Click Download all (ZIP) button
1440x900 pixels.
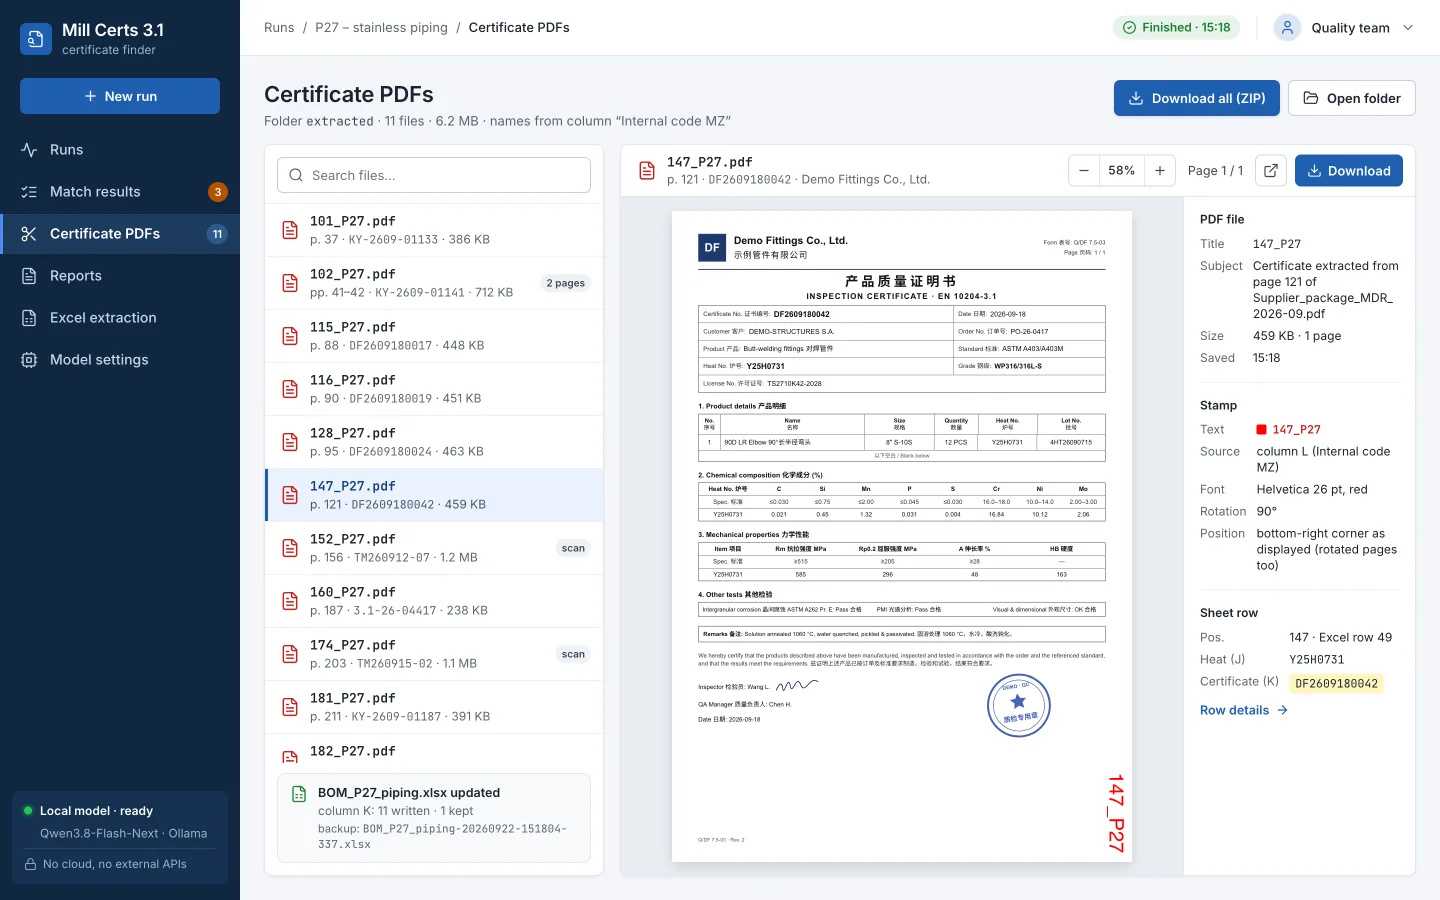[1196, 98]
